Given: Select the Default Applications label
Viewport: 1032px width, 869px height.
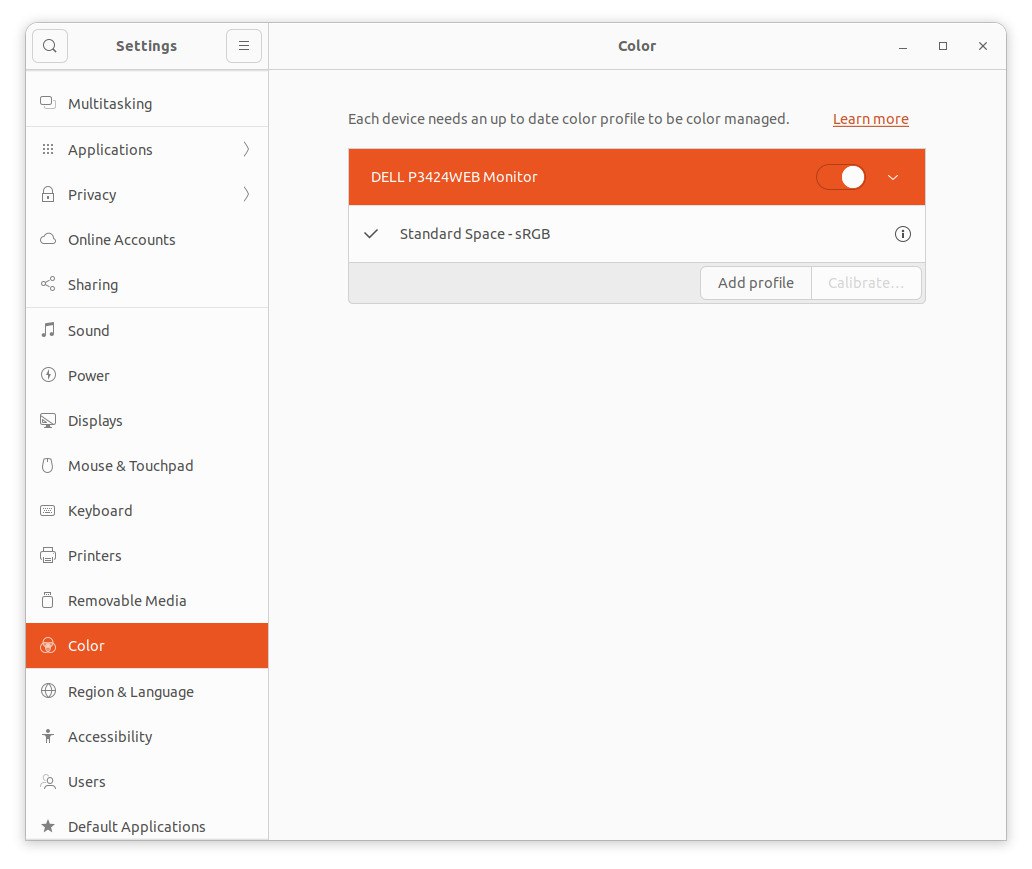Looking at the screenshot, I should coord(136,827).
